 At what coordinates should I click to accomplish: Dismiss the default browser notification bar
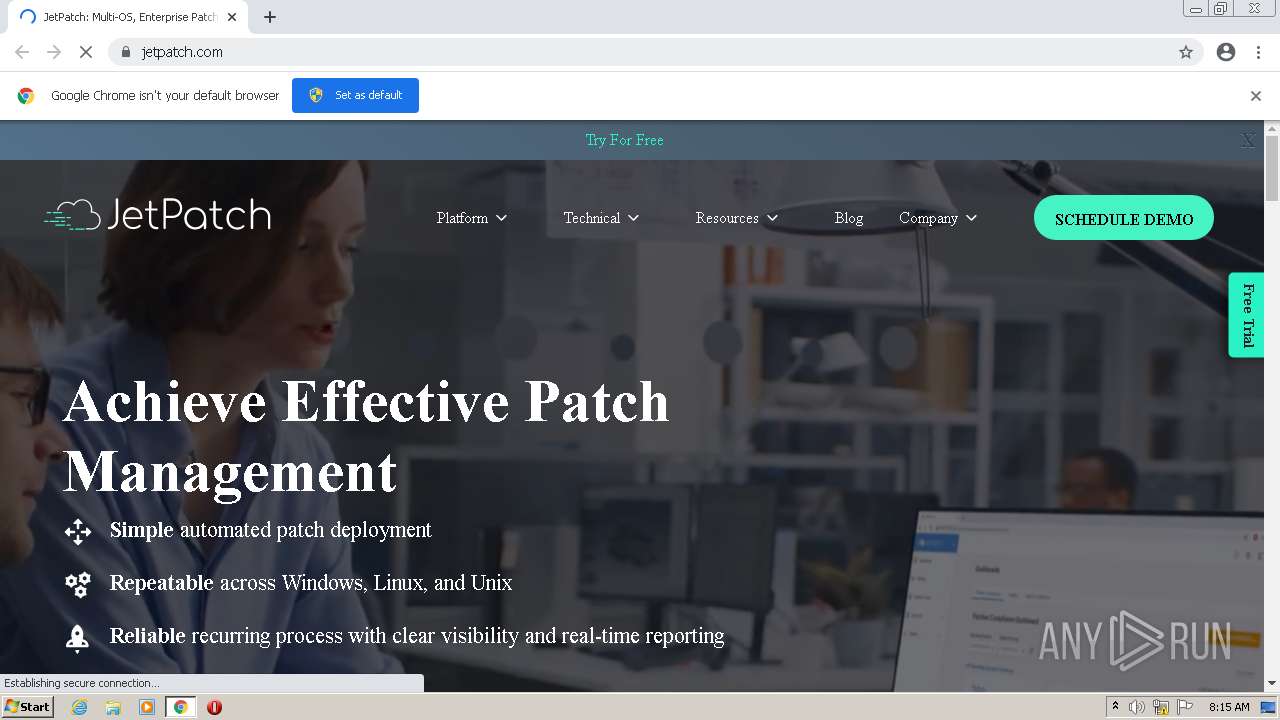tap(1256, 96)
